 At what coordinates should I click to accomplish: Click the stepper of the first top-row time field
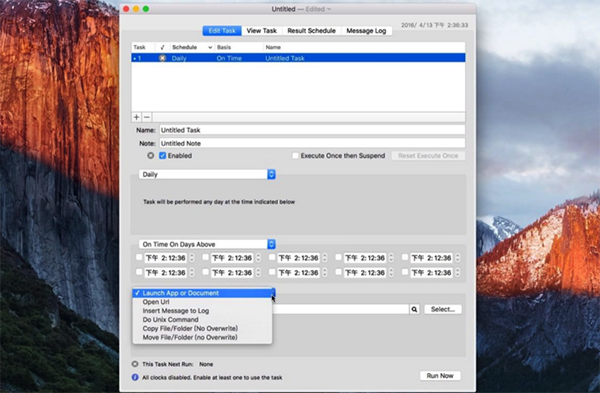192,258
